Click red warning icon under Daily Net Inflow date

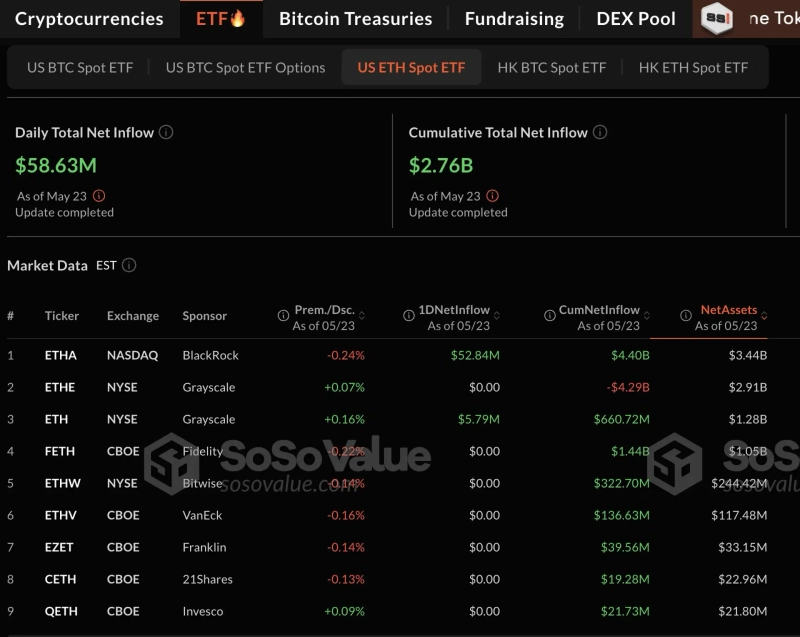pos(99,196)
